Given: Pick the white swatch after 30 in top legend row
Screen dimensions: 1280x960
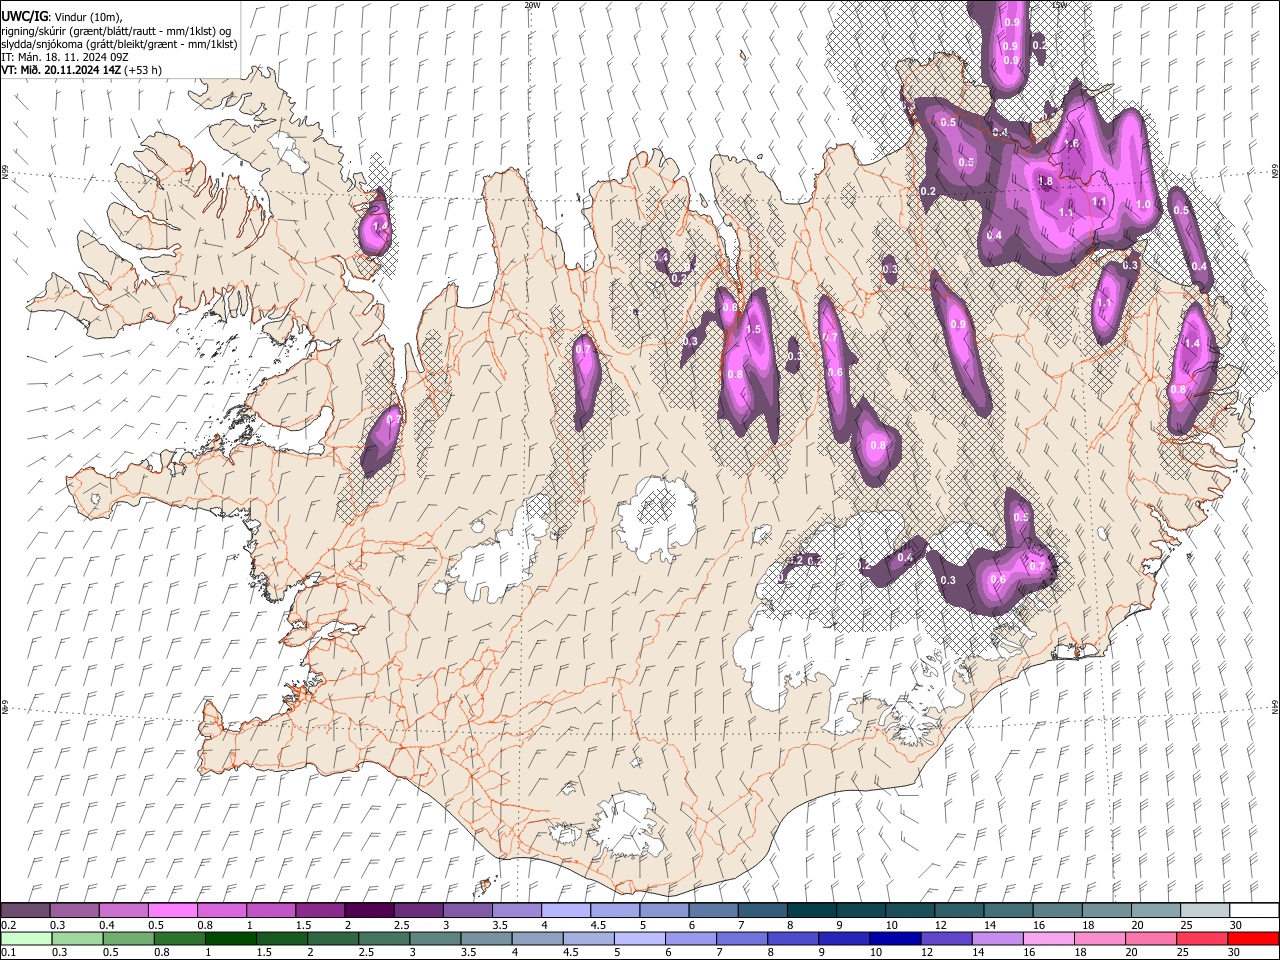Looking at the screenshot, I should click(x=1254, y=910).
